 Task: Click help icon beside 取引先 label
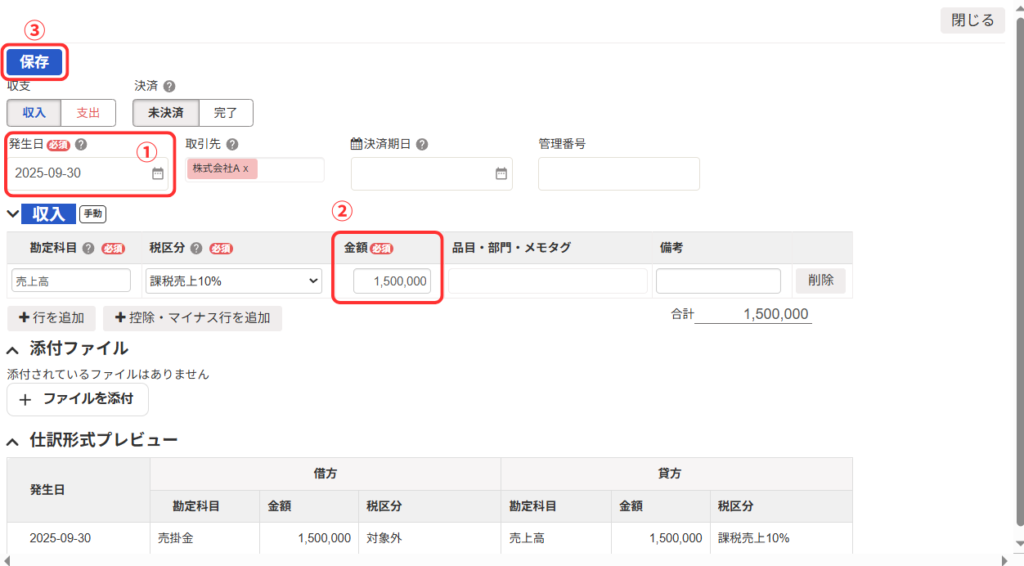232,144
